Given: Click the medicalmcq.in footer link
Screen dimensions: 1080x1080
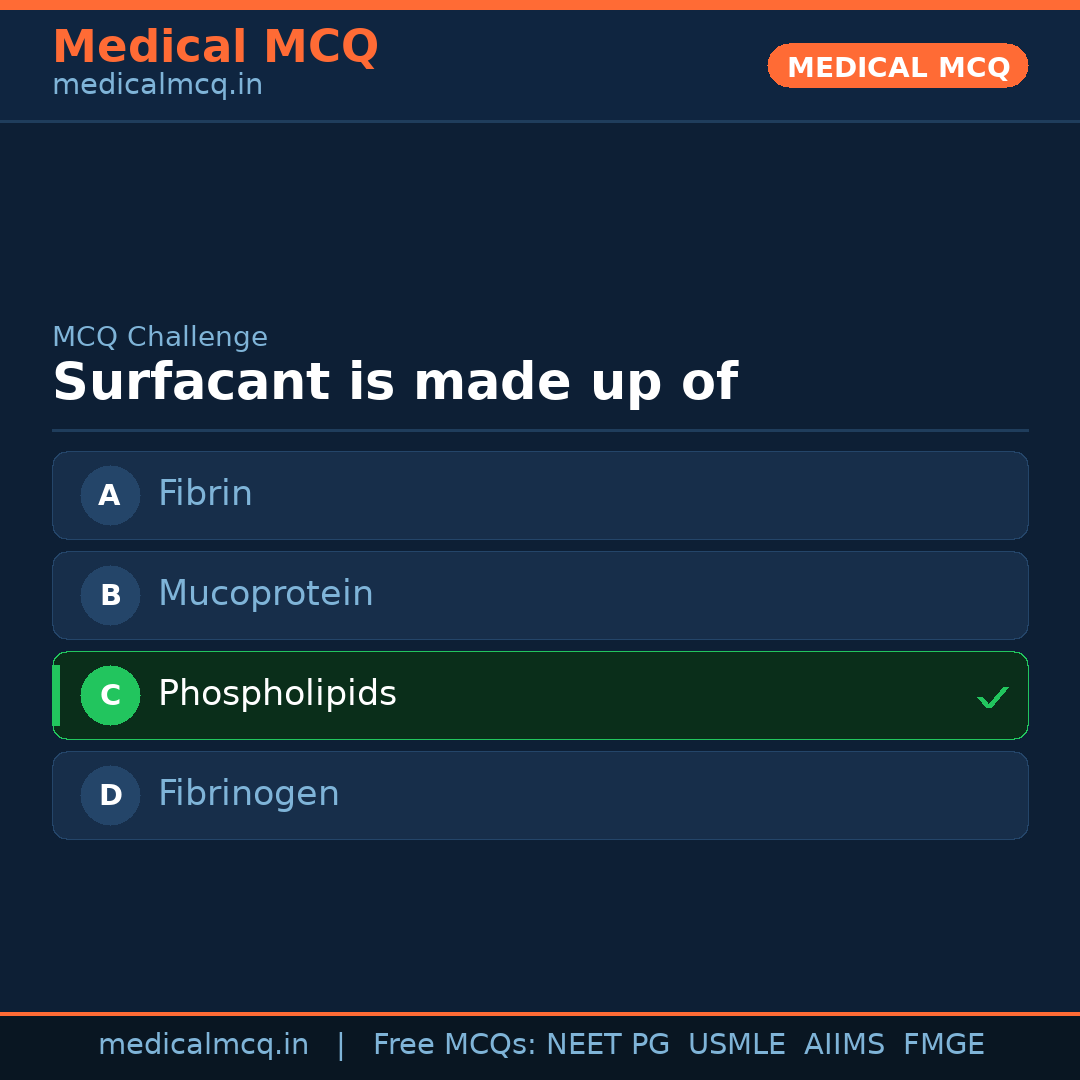Looking at the screenshot, I should pyautogui.click(x=203, y=1044).
